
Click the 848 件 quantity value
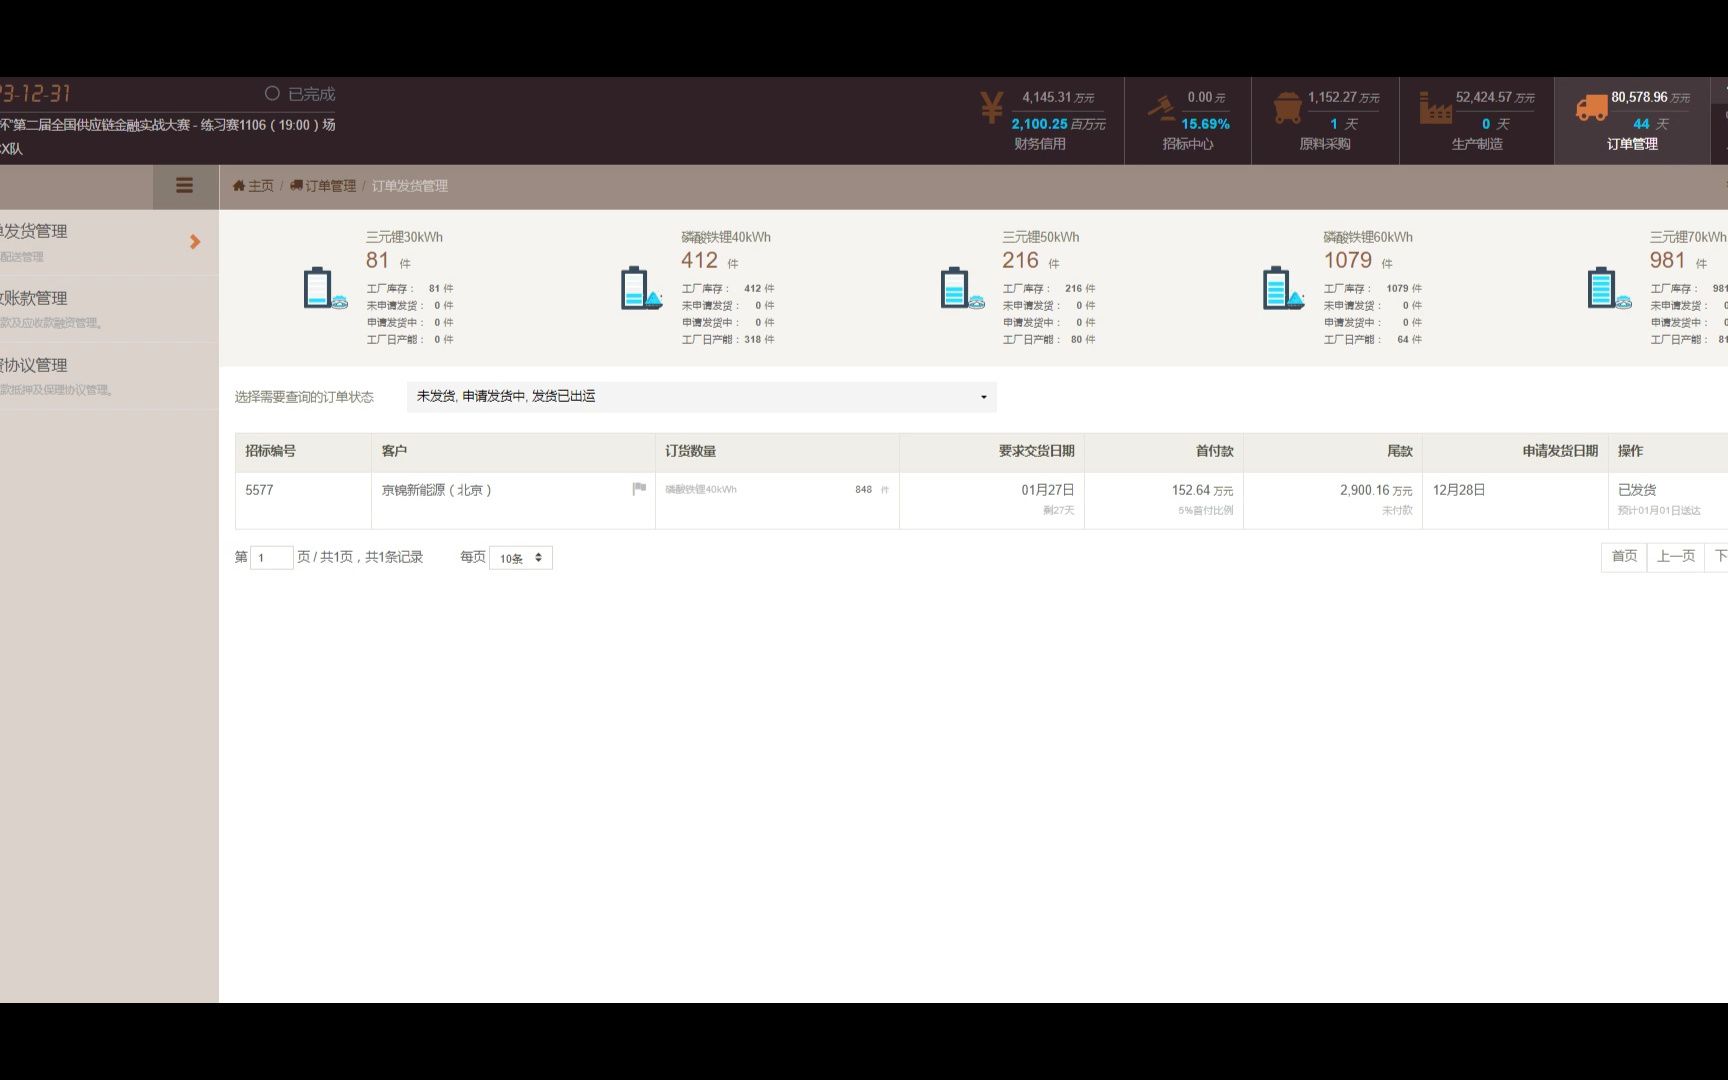tap(872, 490)
